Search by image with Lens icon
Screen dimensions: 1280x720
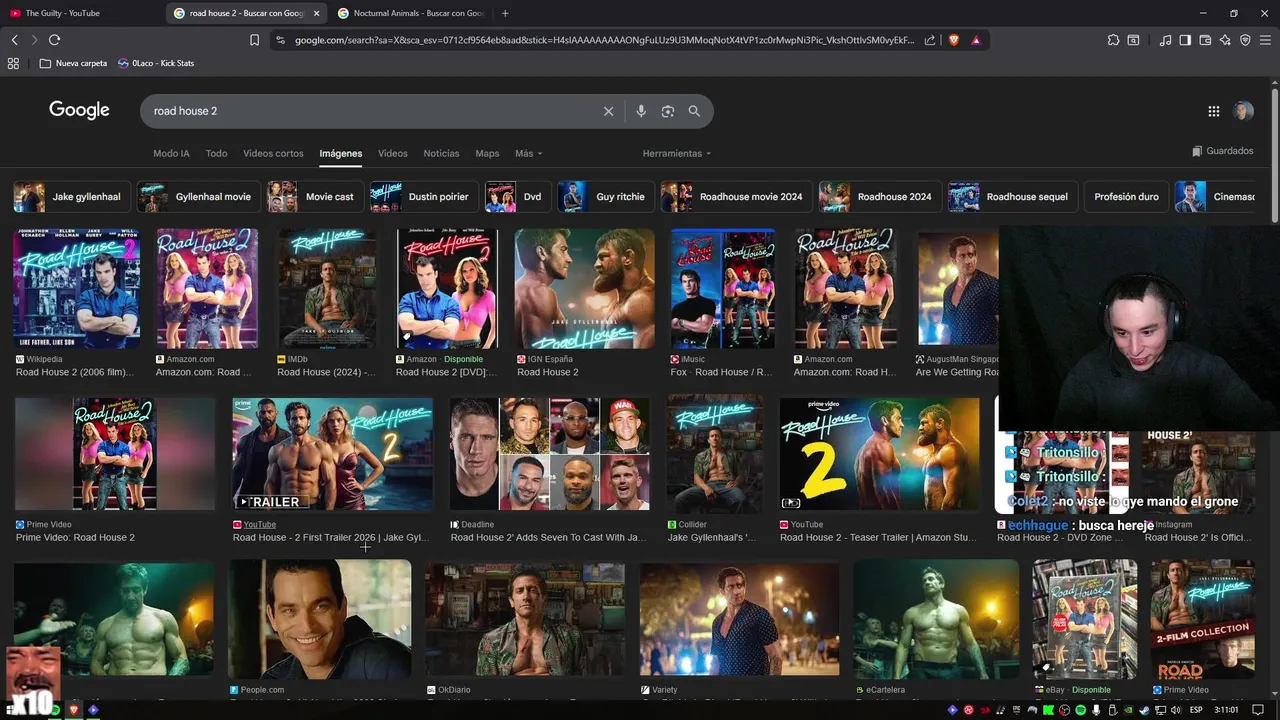point(668,111)
